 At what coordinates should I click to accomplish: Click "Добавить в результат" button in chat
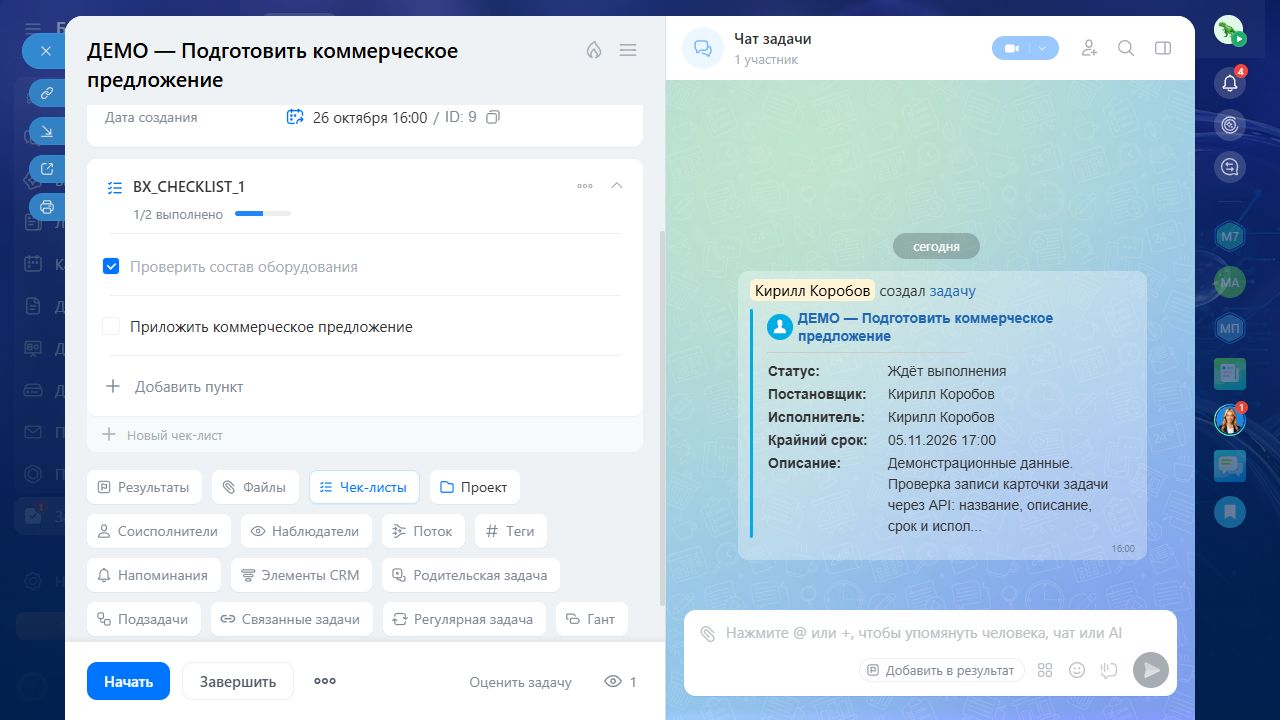(x=942, y=670)
